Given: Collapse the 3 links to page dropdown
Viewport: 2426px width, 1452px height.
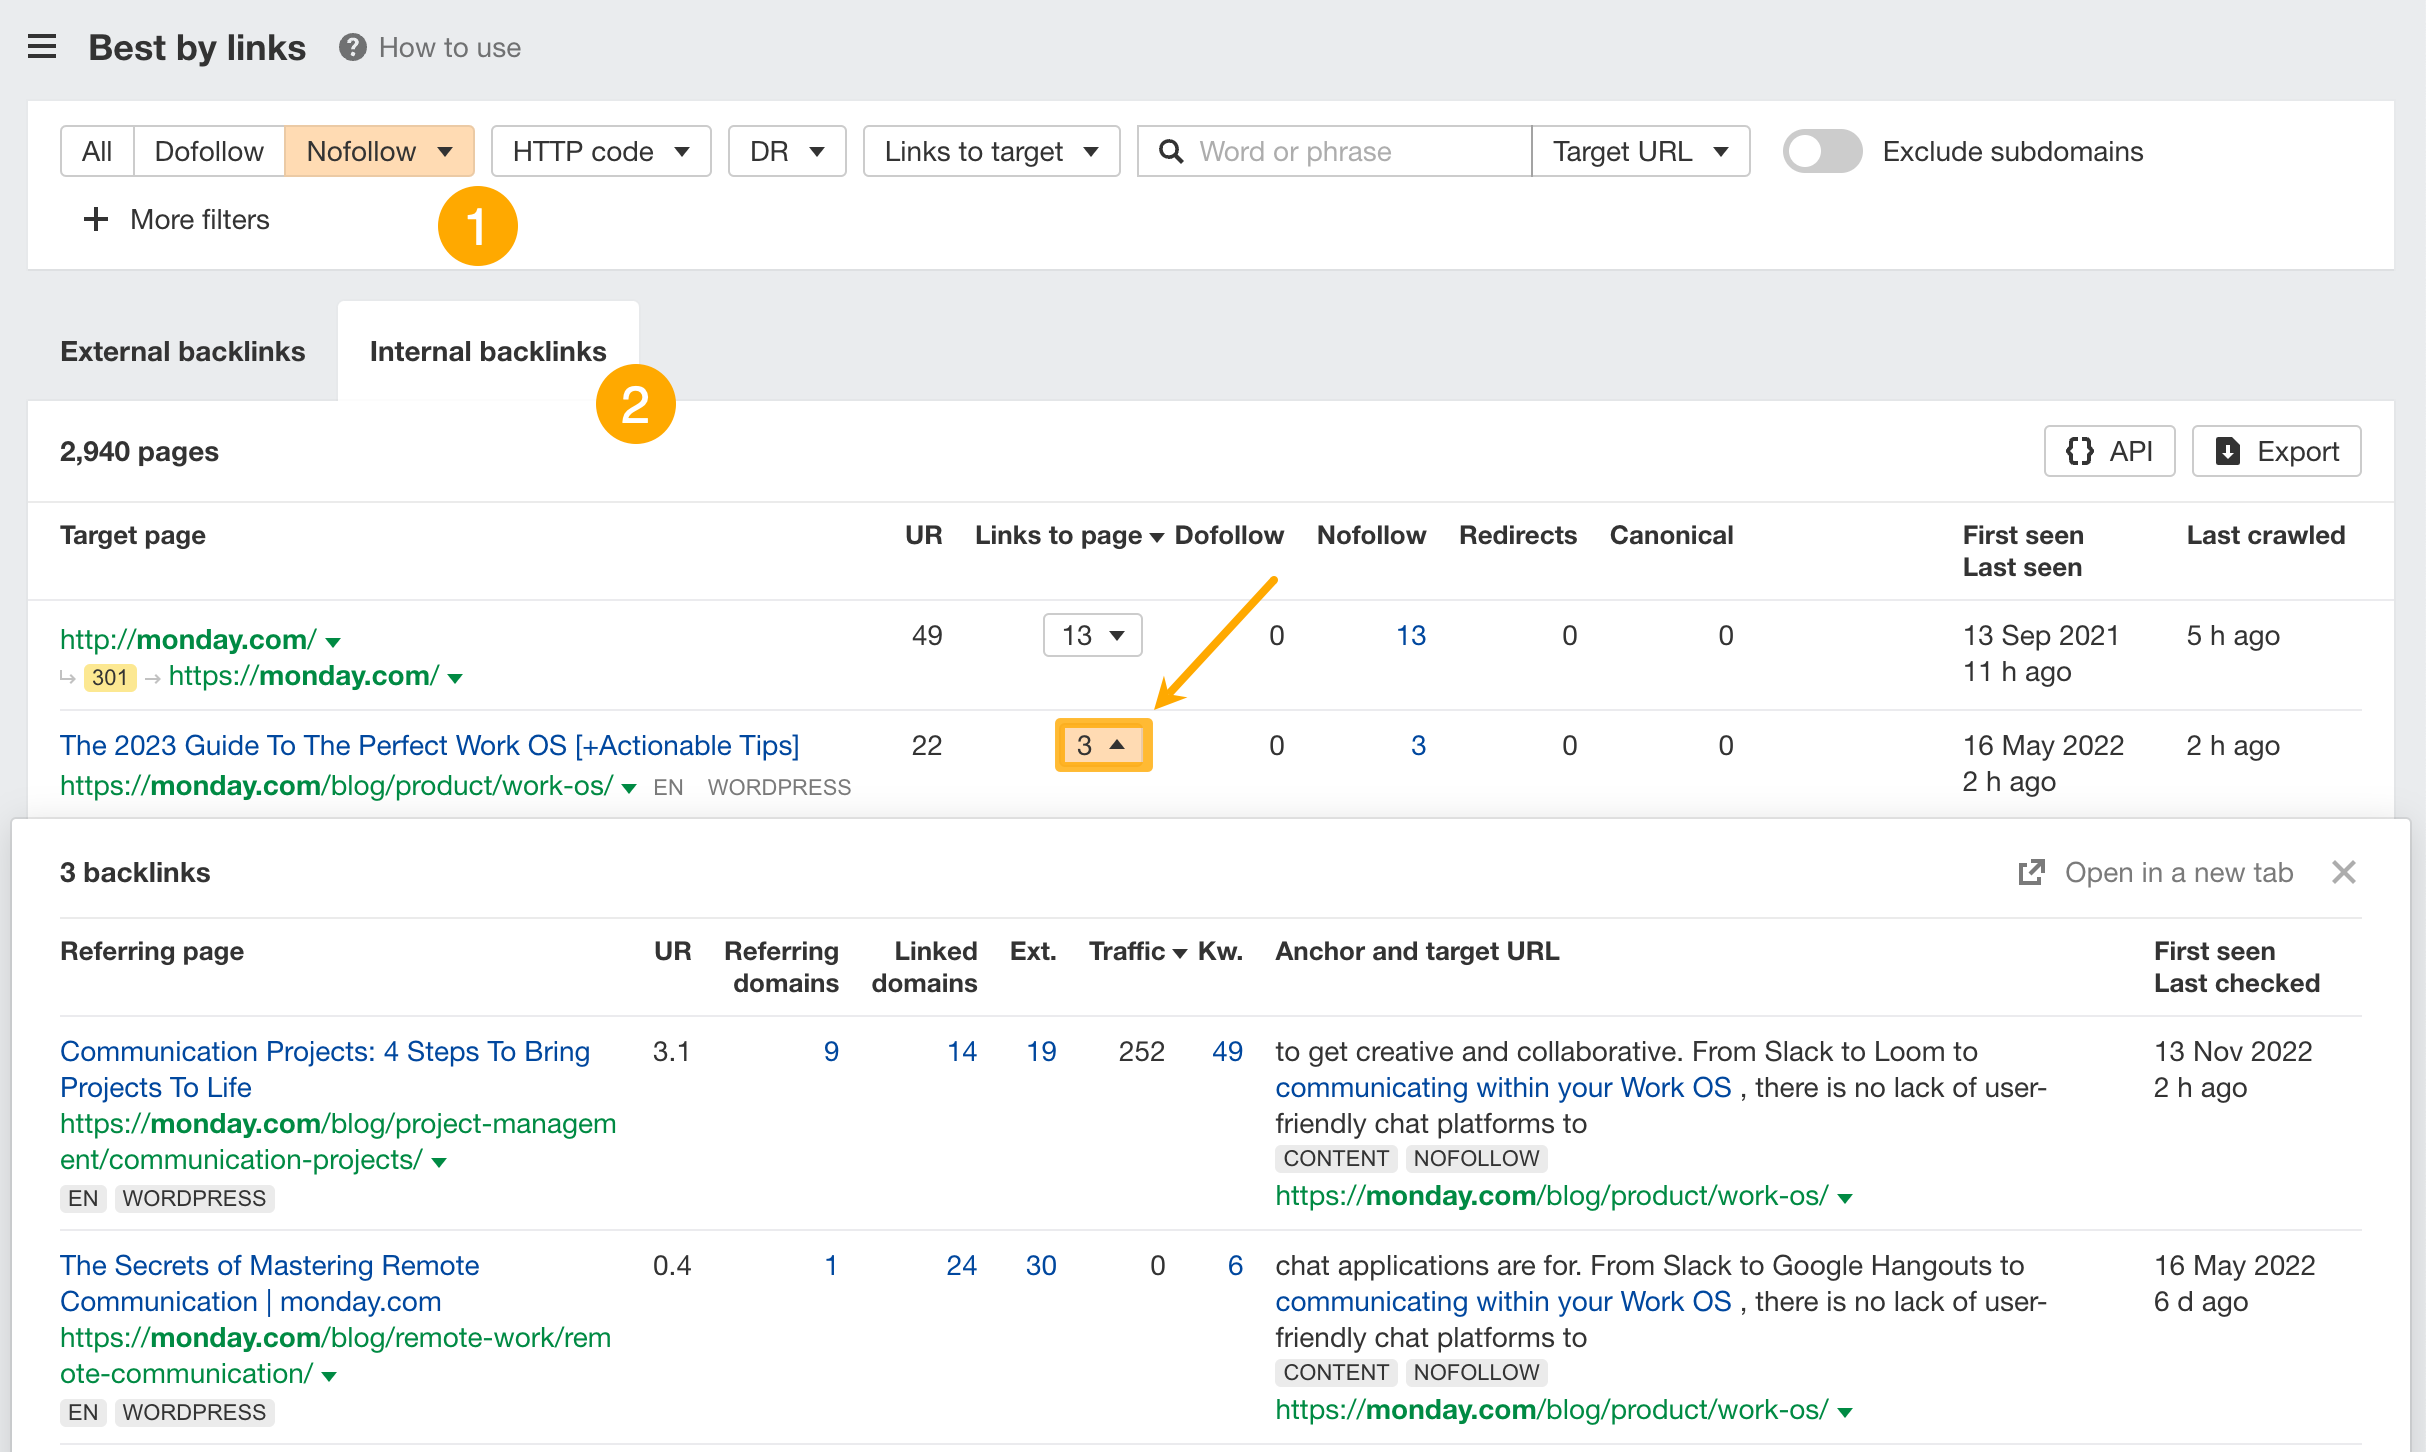Looking at the screenshot, I should (1103, 745).
